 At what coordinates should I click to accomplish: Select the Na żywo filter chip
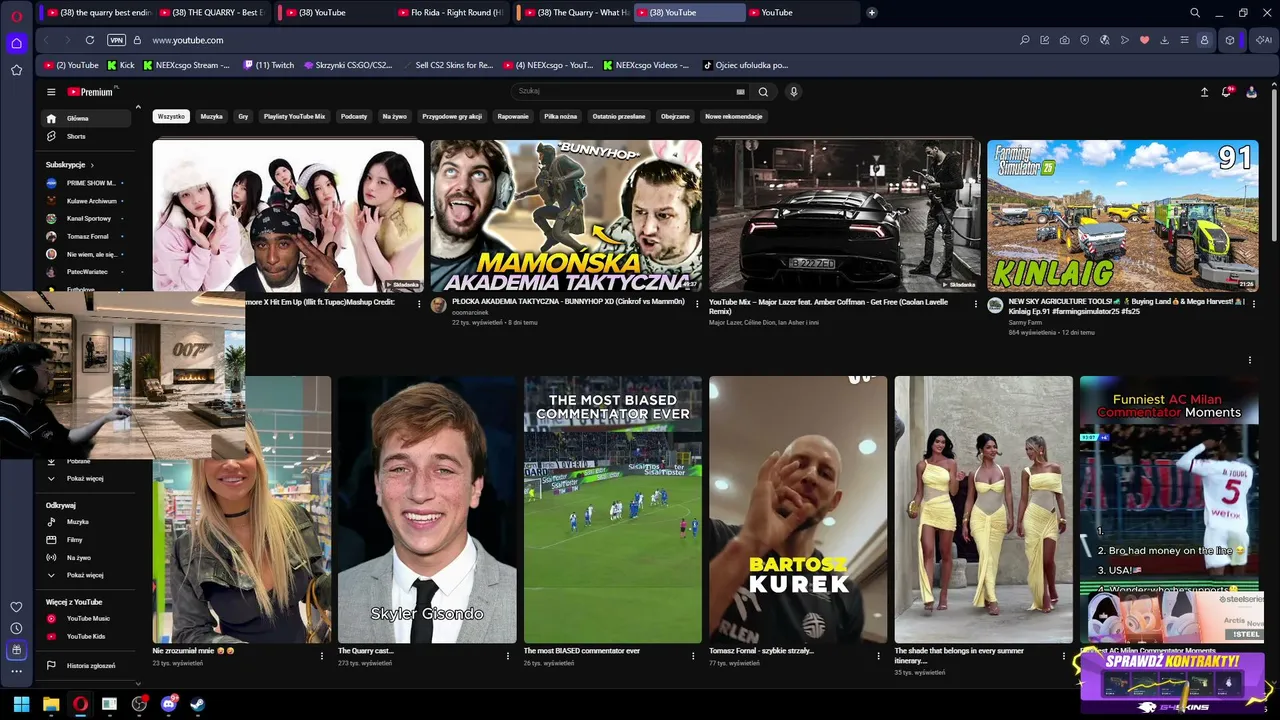[395, 116]
